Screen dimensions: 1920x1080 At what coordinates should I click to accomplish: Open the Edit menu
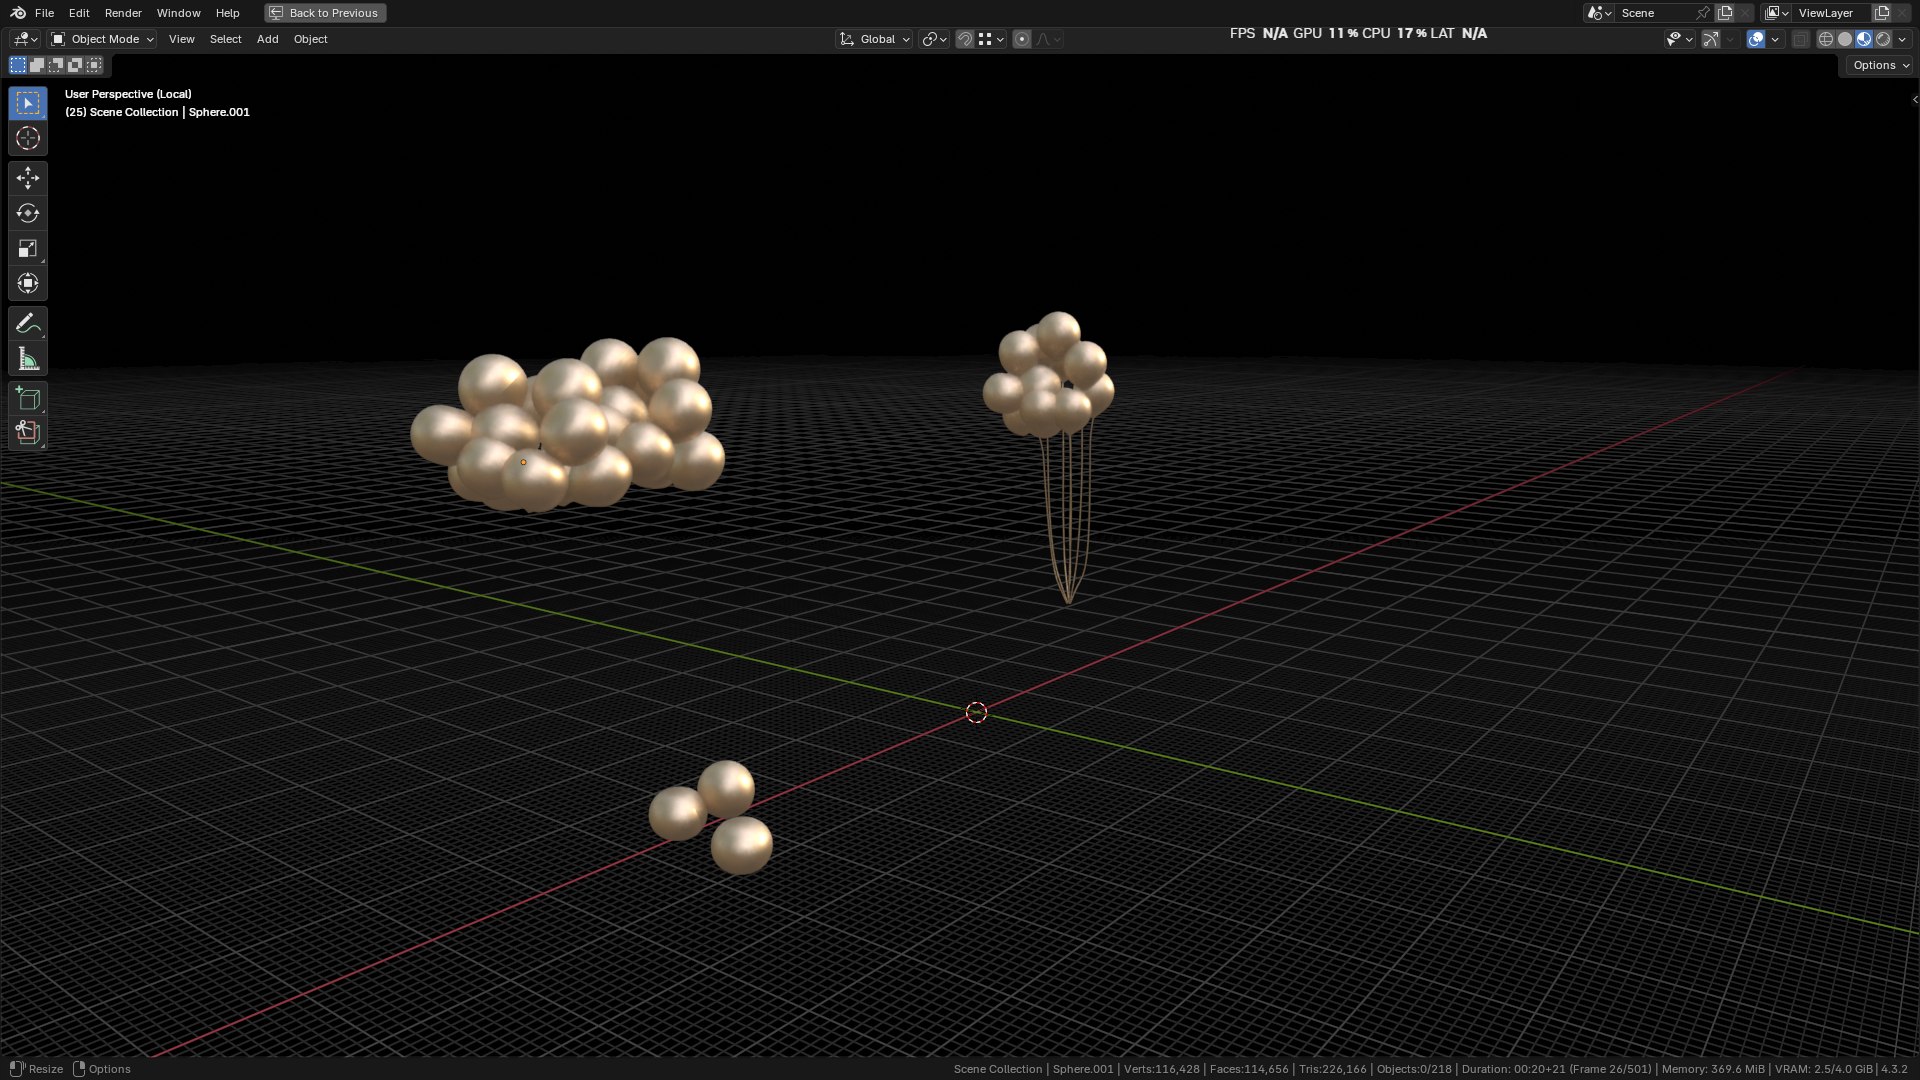(x=79, y=13)
